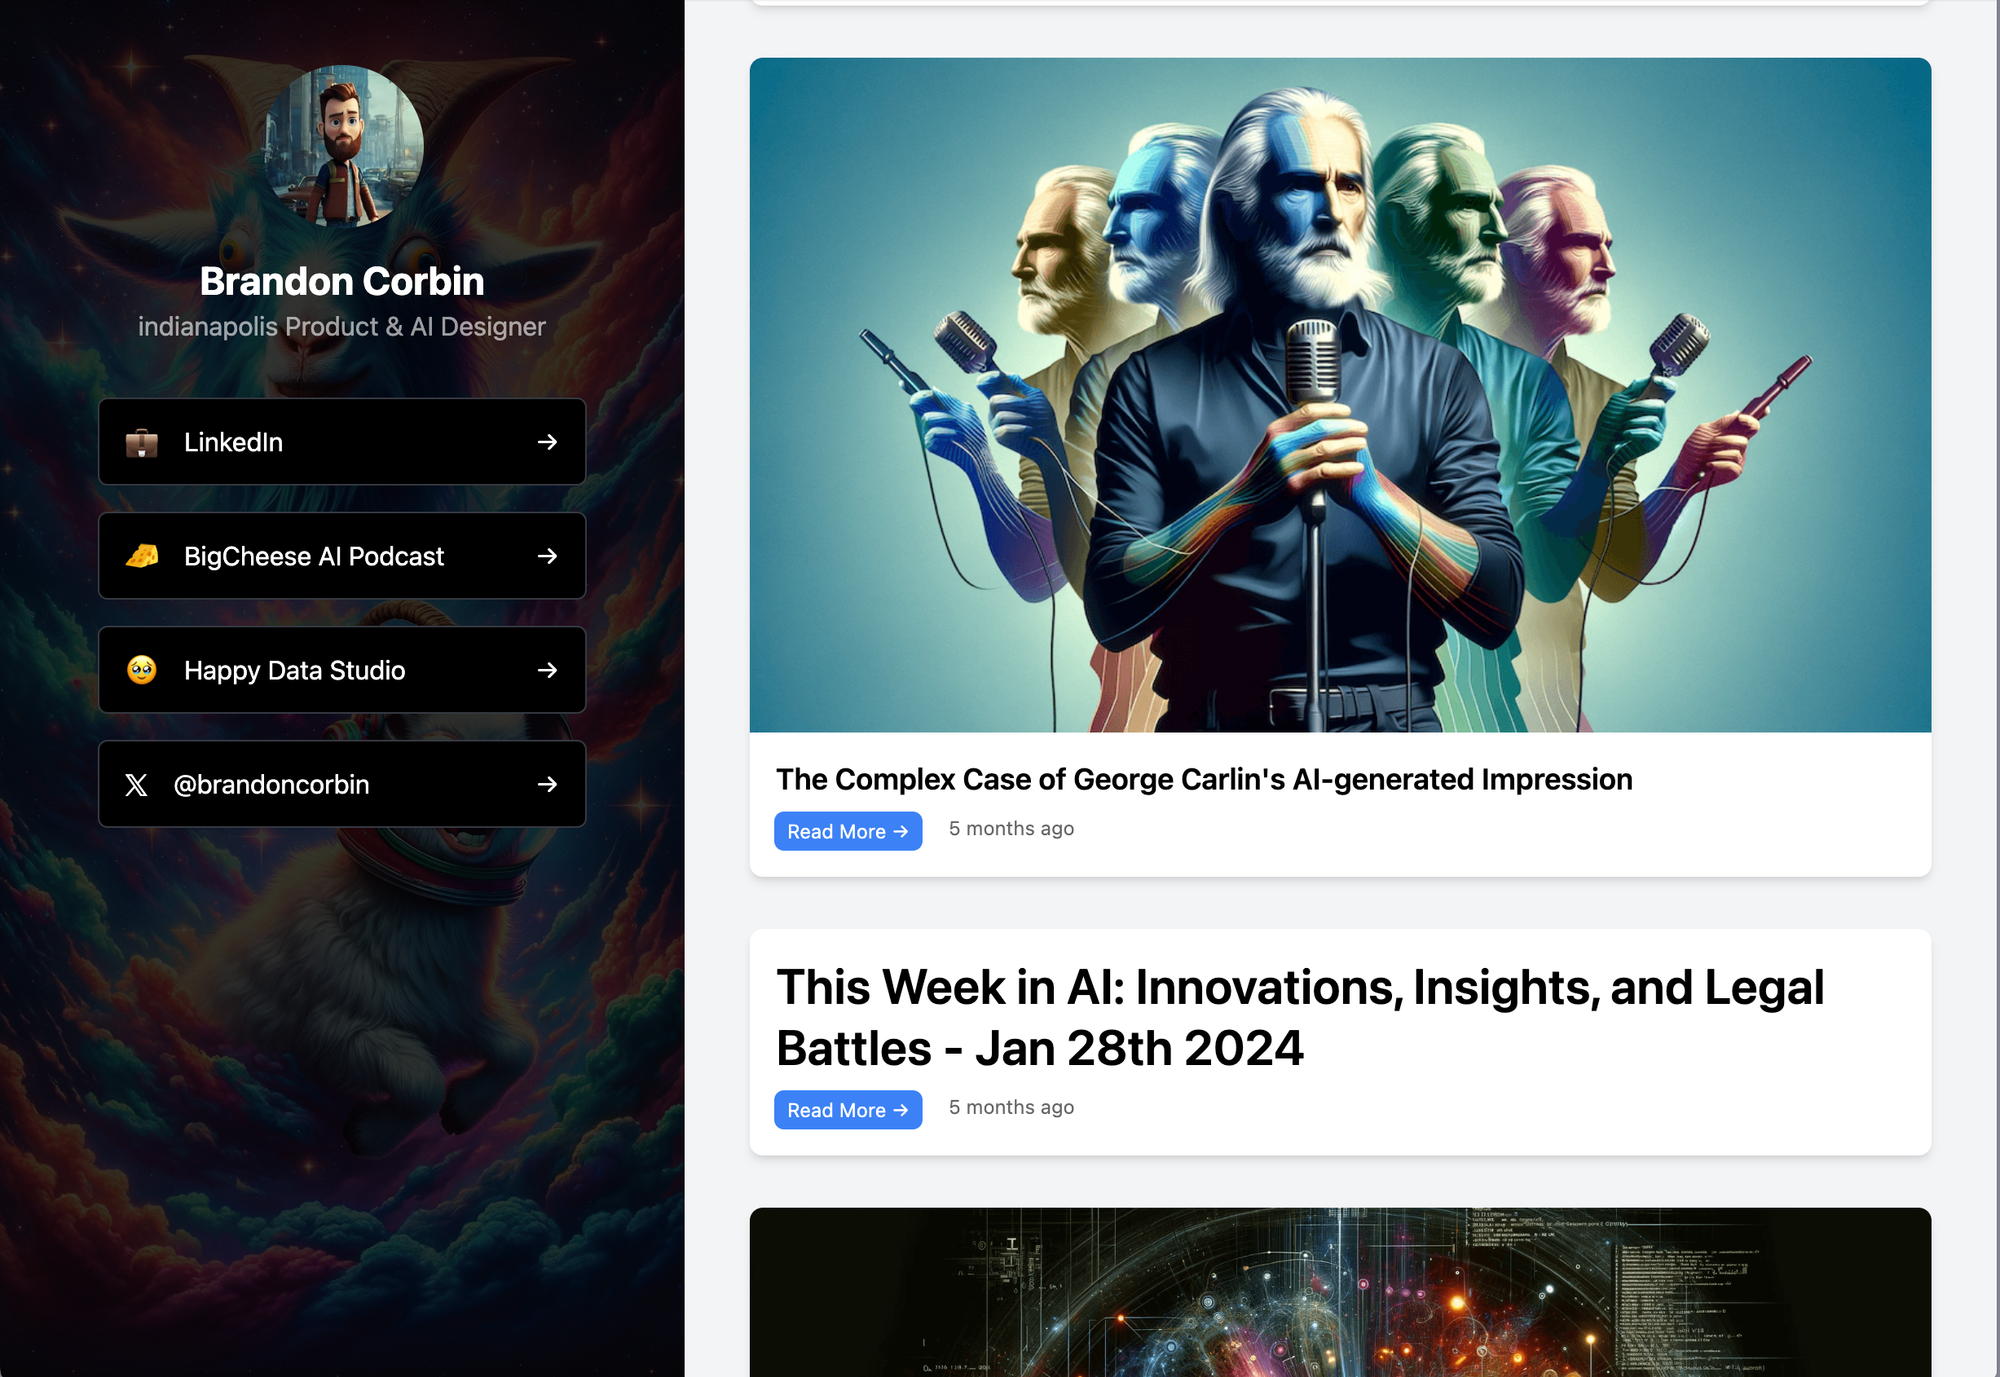Click the Brandon Corbin name heading
This screenshot has height=1377, width=2000.
342,282
